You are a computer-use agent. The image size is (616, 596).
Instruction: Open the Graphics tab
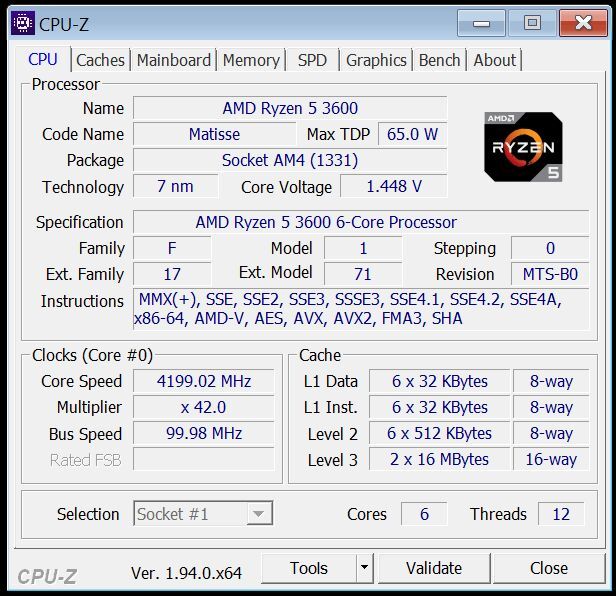click(376, 60)
